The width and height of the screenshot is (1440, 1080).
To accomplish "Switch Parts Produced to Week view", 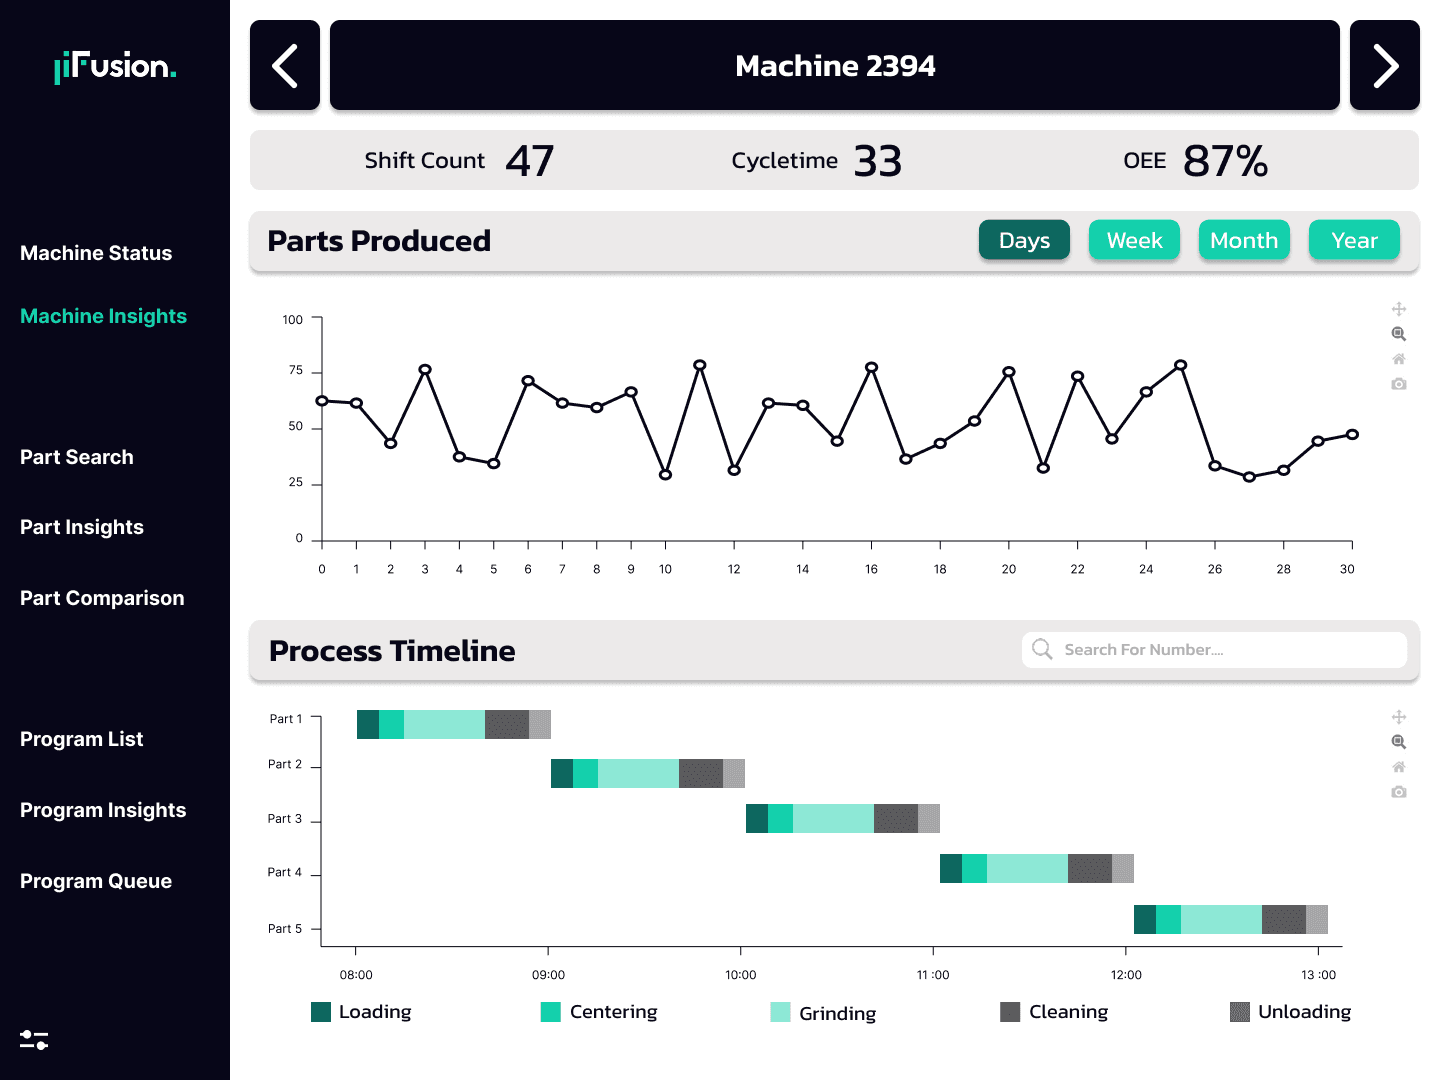I will point(1134,240).
